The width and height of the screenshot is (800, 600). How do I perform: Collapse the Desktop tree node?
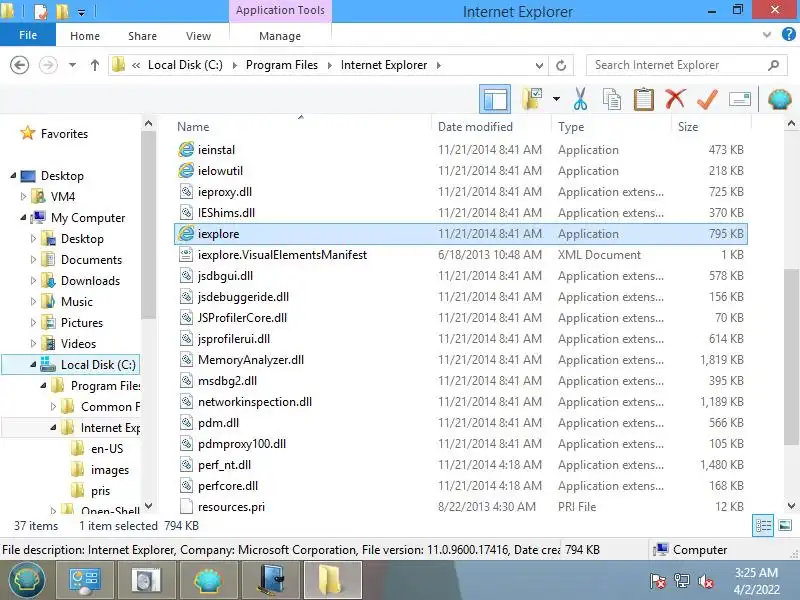pos(13,176)
